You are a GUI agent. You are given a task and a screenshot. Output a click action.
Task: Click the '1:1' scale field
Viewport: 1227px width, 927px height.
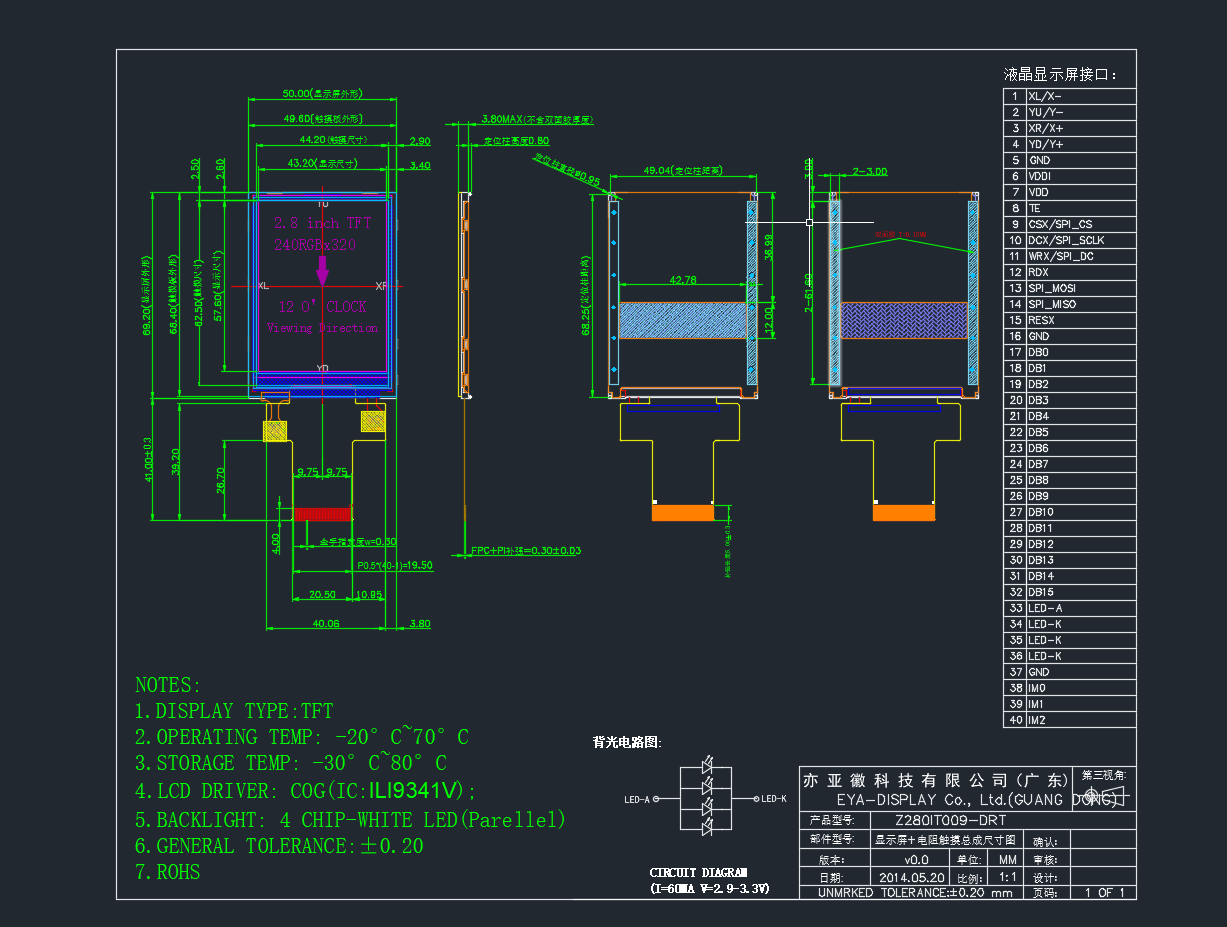[1007, 876]
